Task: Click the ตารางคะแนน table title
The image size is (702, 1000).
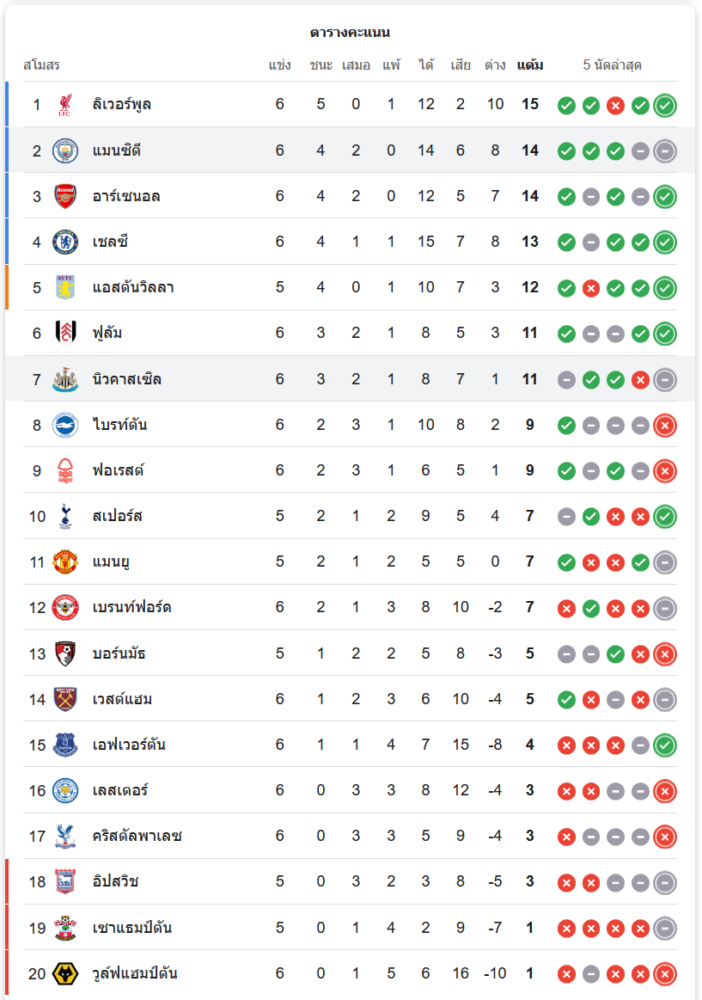Action: (350, 33)
